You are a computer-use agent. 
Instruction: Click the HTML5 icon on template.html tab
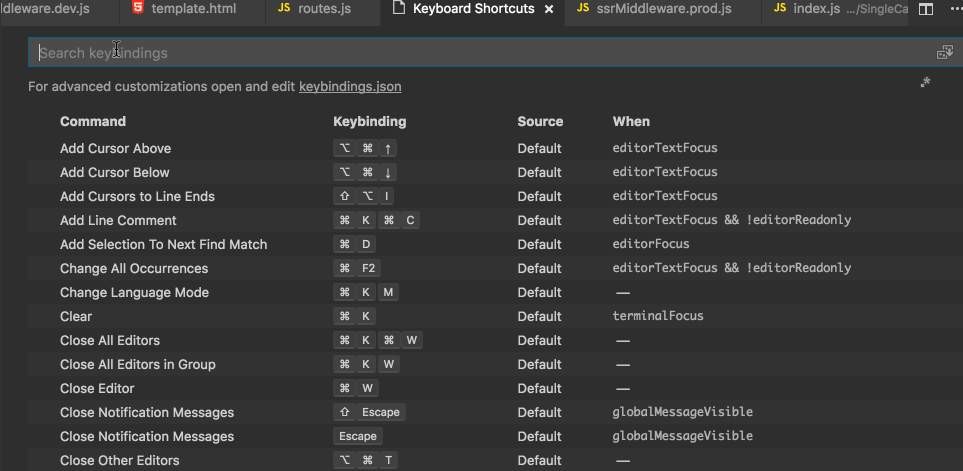138,9
